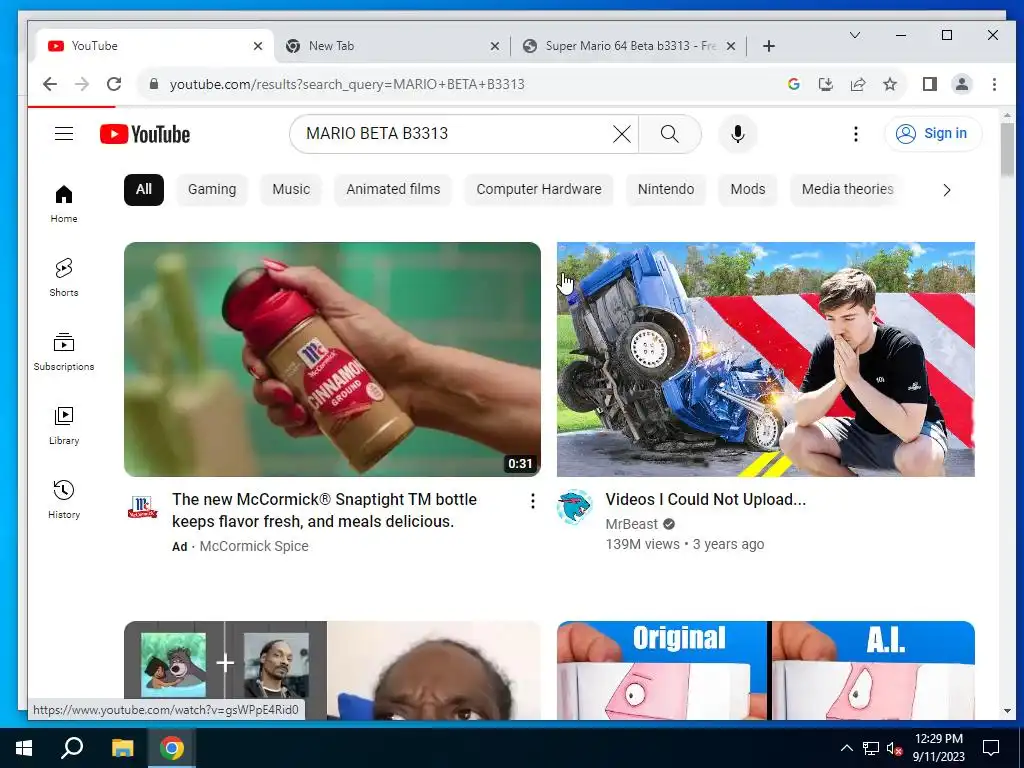Toggle the Chrome side panel
This screenshot has width=1024, height=768.
pos(930,84)
